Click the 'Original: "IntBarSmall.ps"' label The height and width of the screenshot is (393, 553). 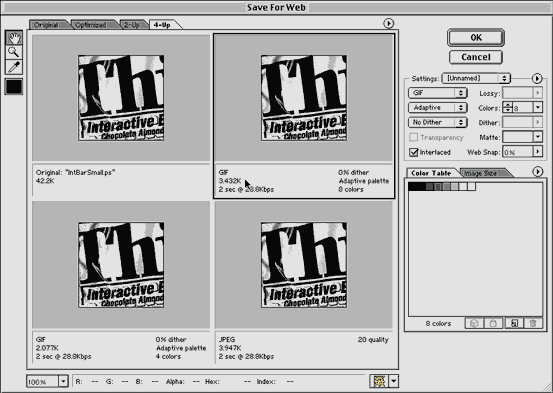click(x=75, y=173)
